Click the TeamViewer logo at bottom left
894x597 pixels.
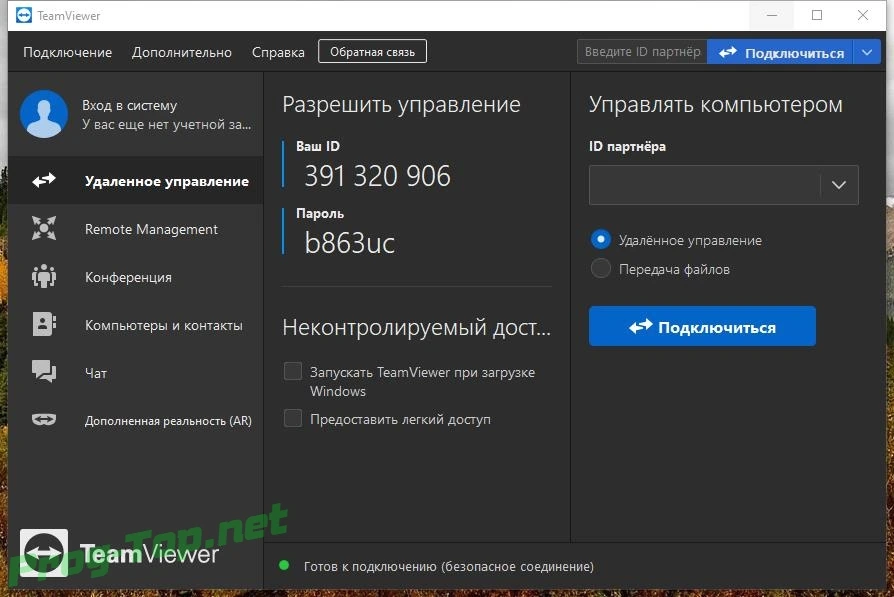coord(119,553)
